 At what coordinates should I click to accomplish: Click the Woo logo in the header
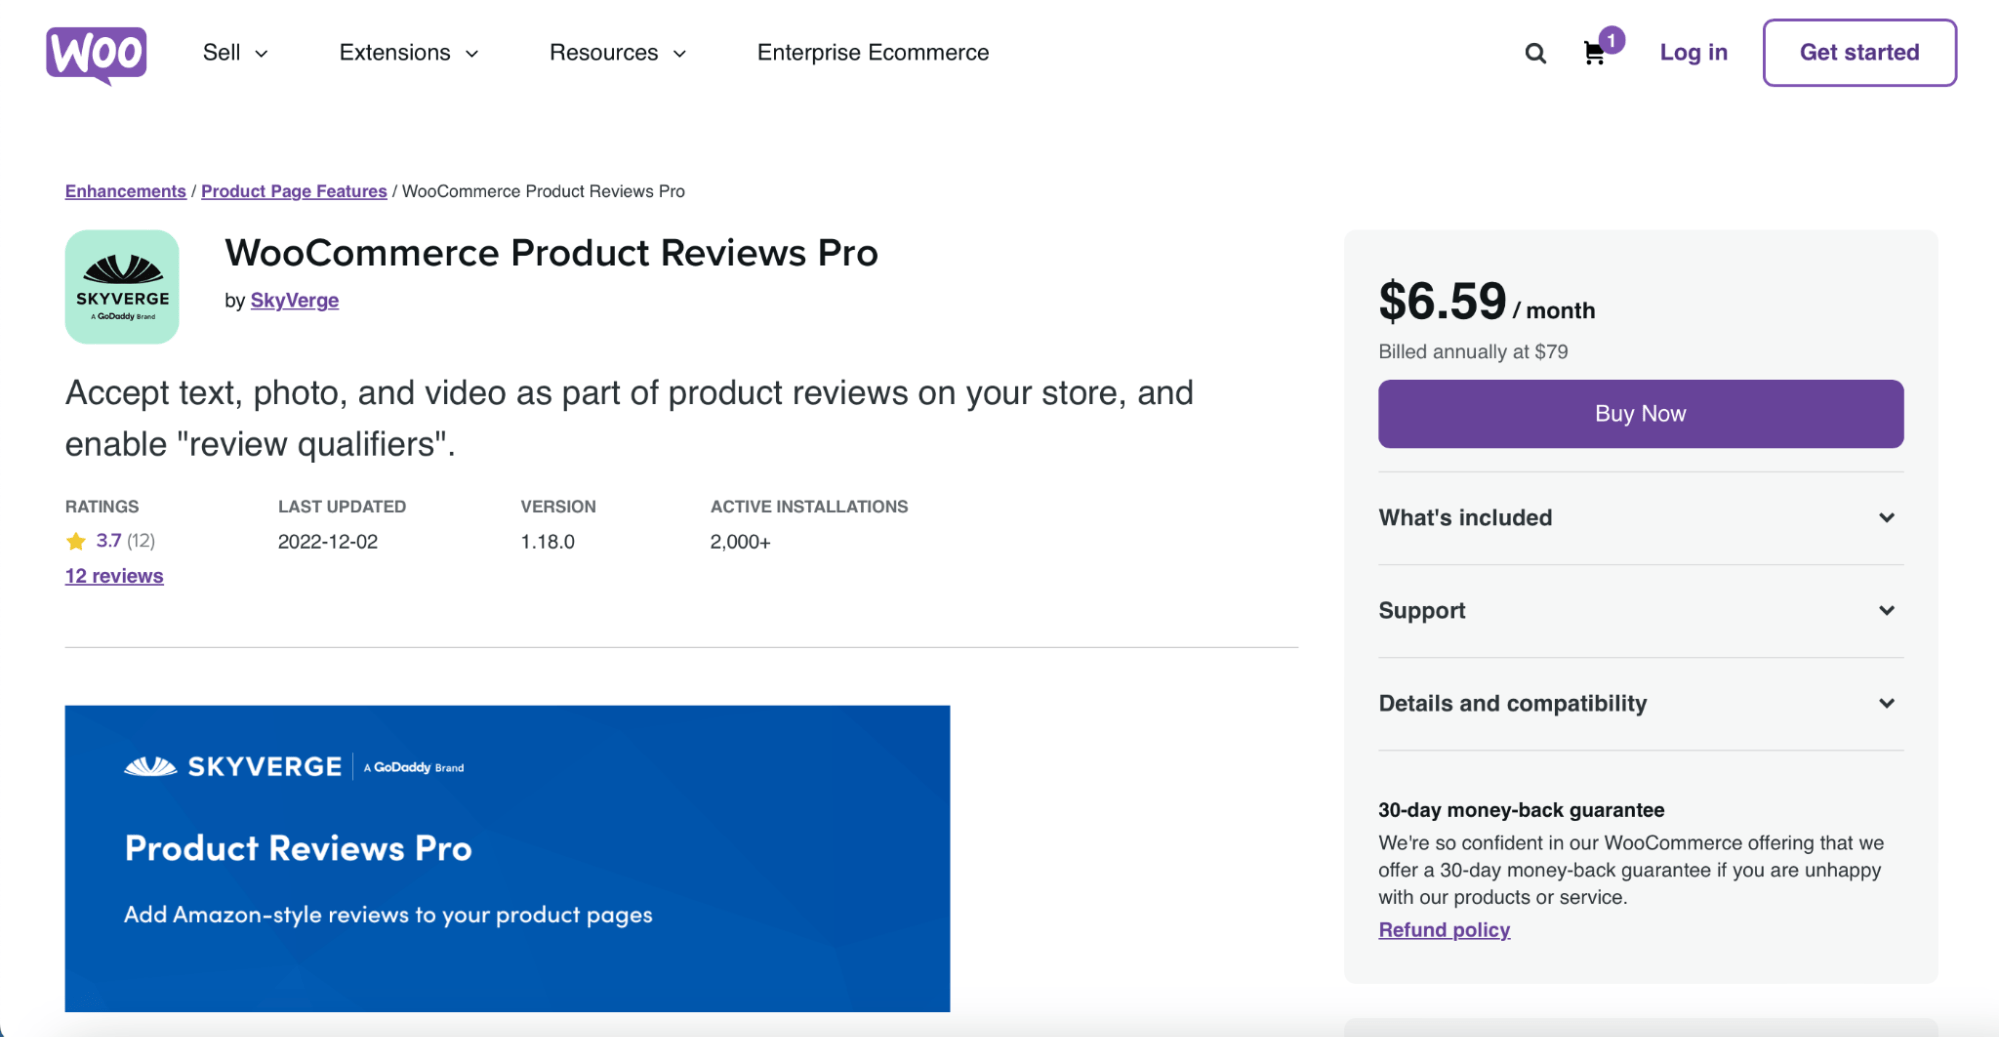click(x=96, y=54)
